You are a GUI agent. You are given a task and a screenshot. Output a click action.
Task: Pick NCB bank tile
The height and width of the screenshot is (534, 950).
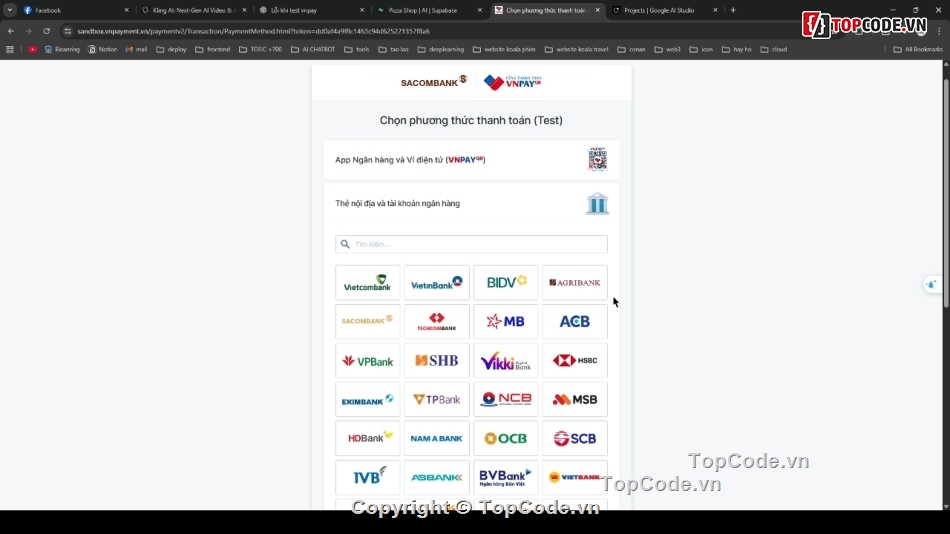pos(506,399)
